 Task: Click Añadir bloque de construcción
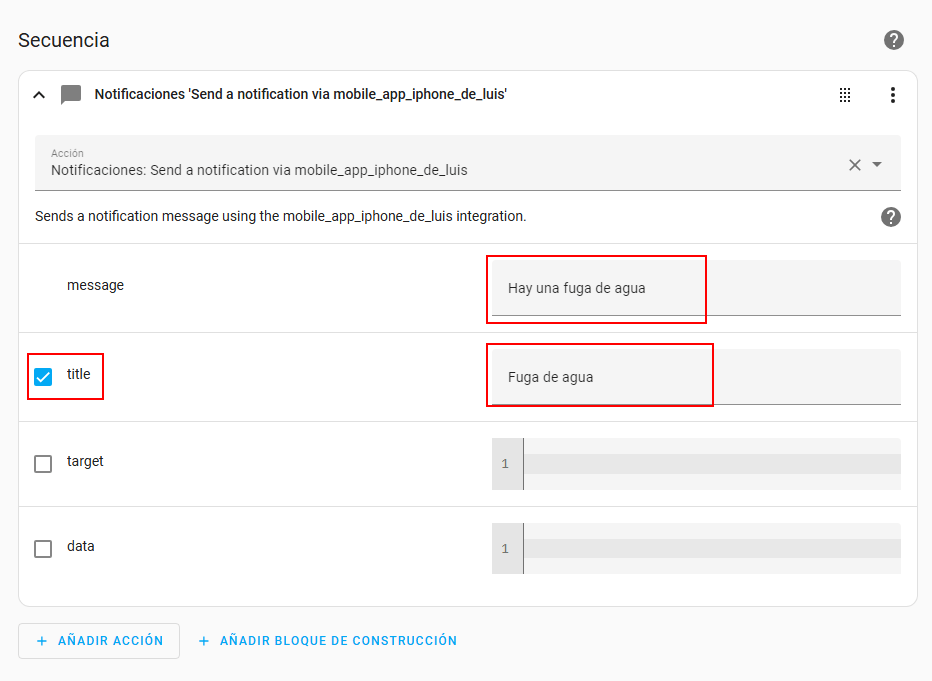tap(327, 641)
